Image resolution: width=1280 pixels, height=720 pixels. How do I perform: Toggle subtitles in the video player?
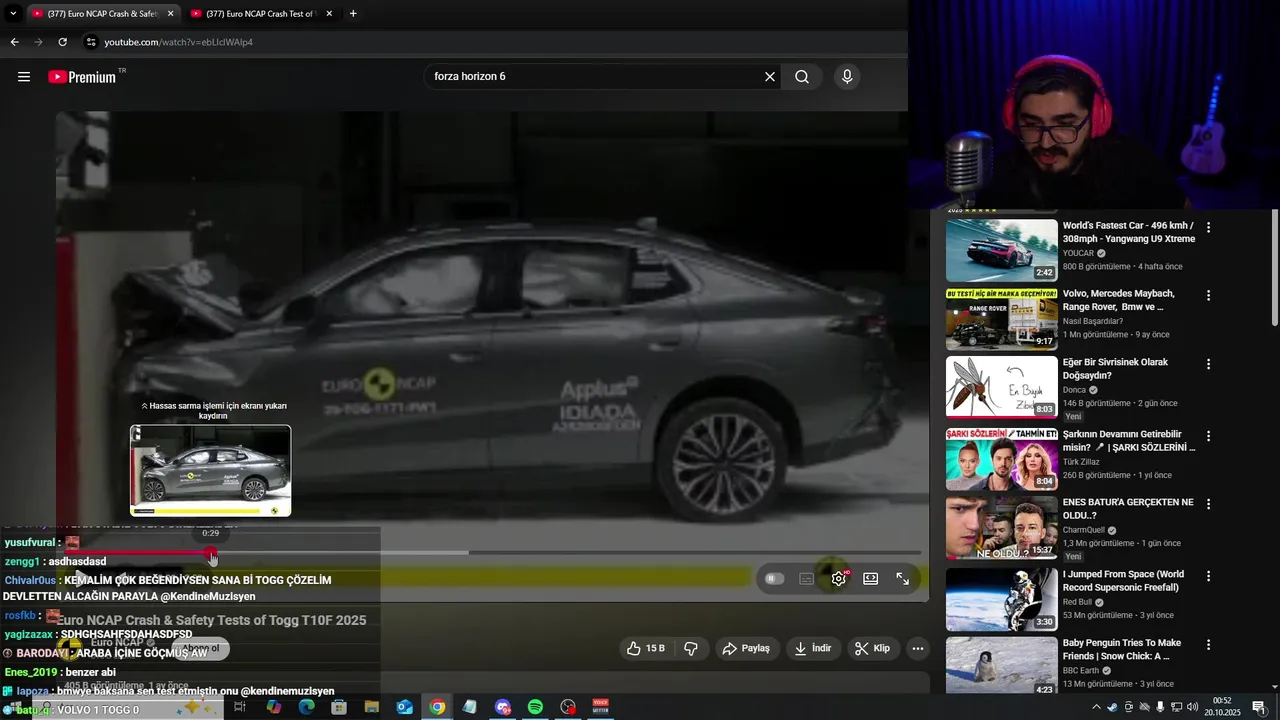(x=806, y=579)
